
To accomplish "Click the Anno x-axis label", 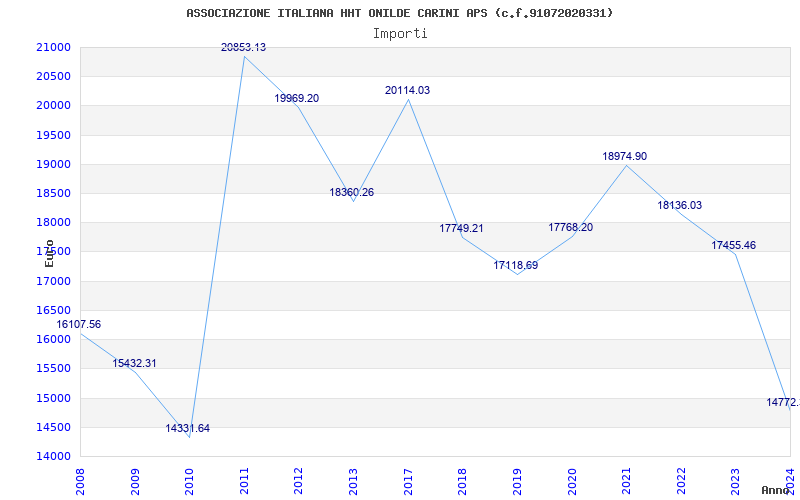I will [x=776, y=490].
